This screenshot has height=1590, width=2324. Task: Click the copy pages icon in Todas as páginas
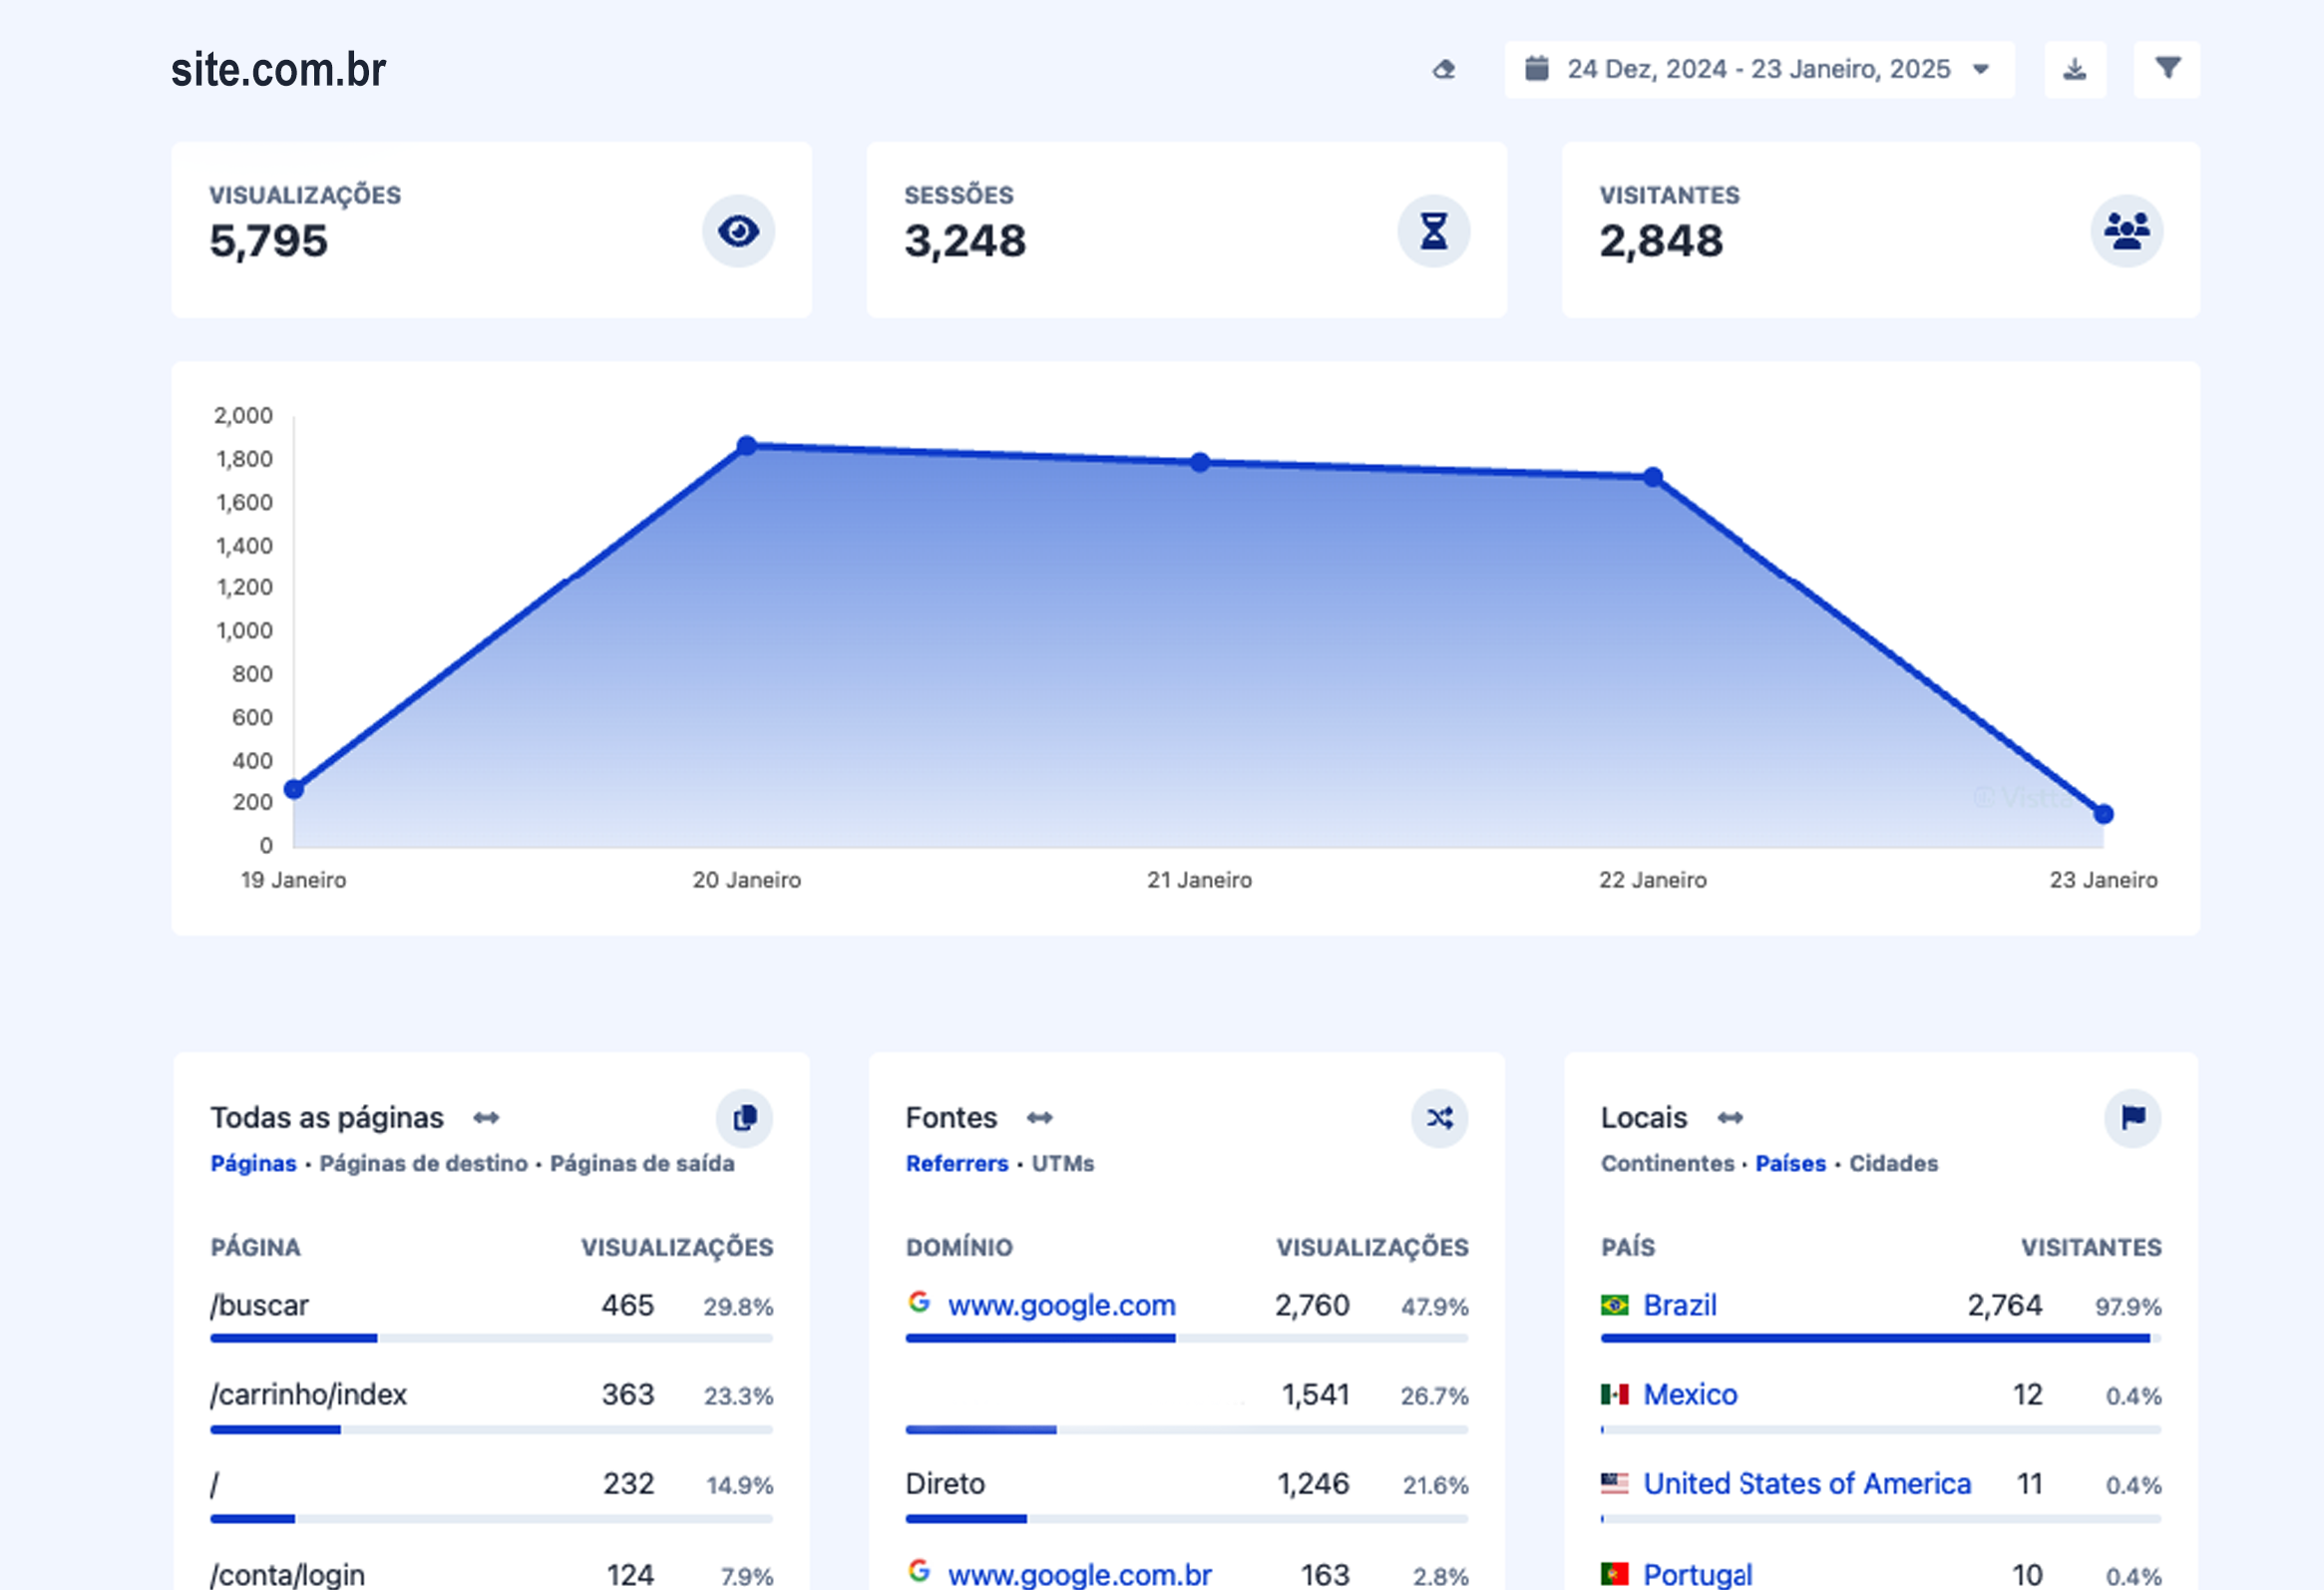click(744, 1117)
